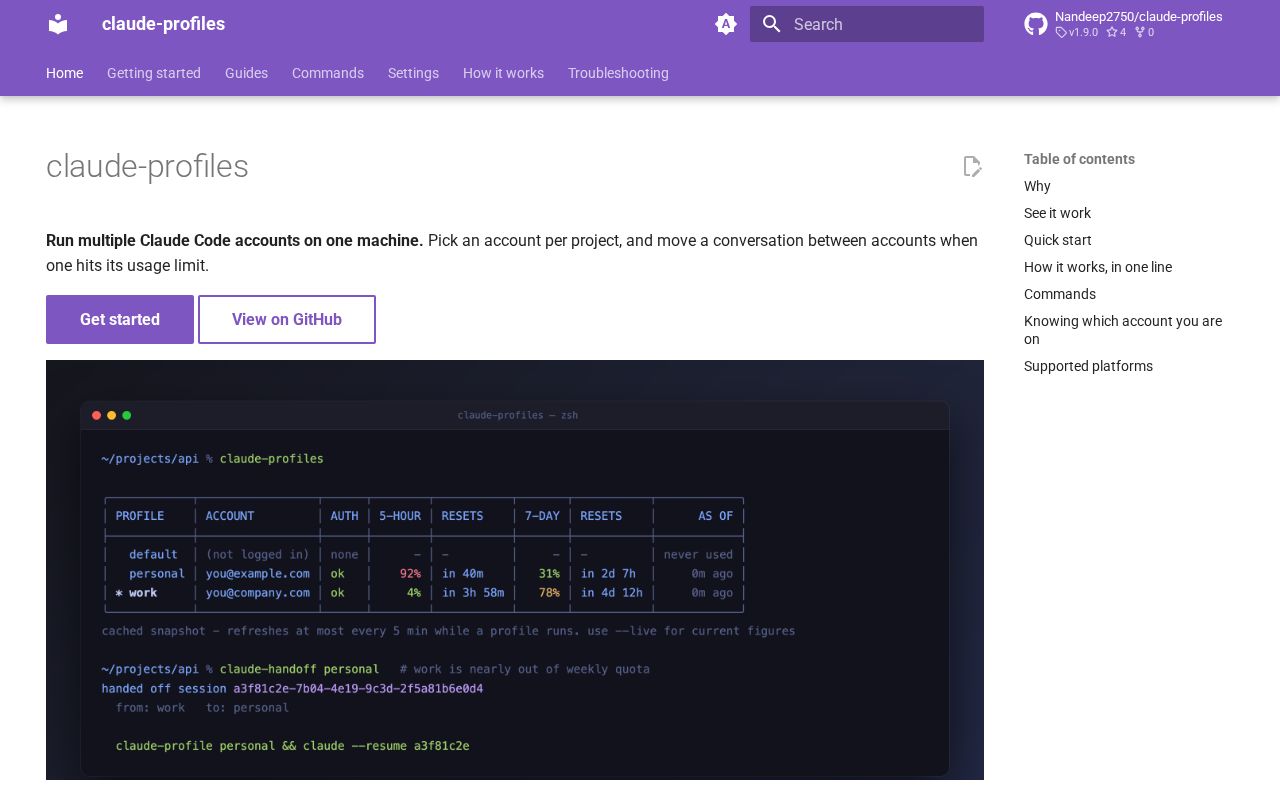Viewport: 1280px width, 800px height.
Task: Click the forks count icon
Action: pyautogui.click(x=1139, y=32)
